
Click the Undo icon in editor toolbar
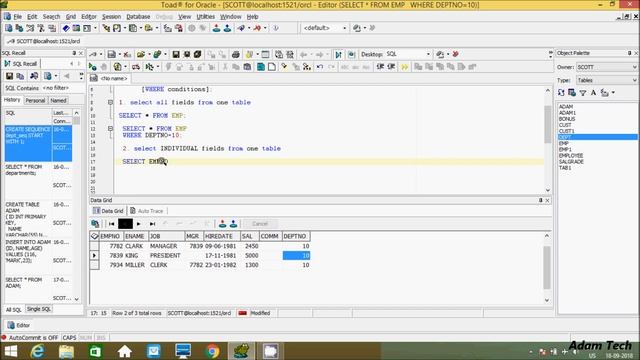(x=320, y=67)
